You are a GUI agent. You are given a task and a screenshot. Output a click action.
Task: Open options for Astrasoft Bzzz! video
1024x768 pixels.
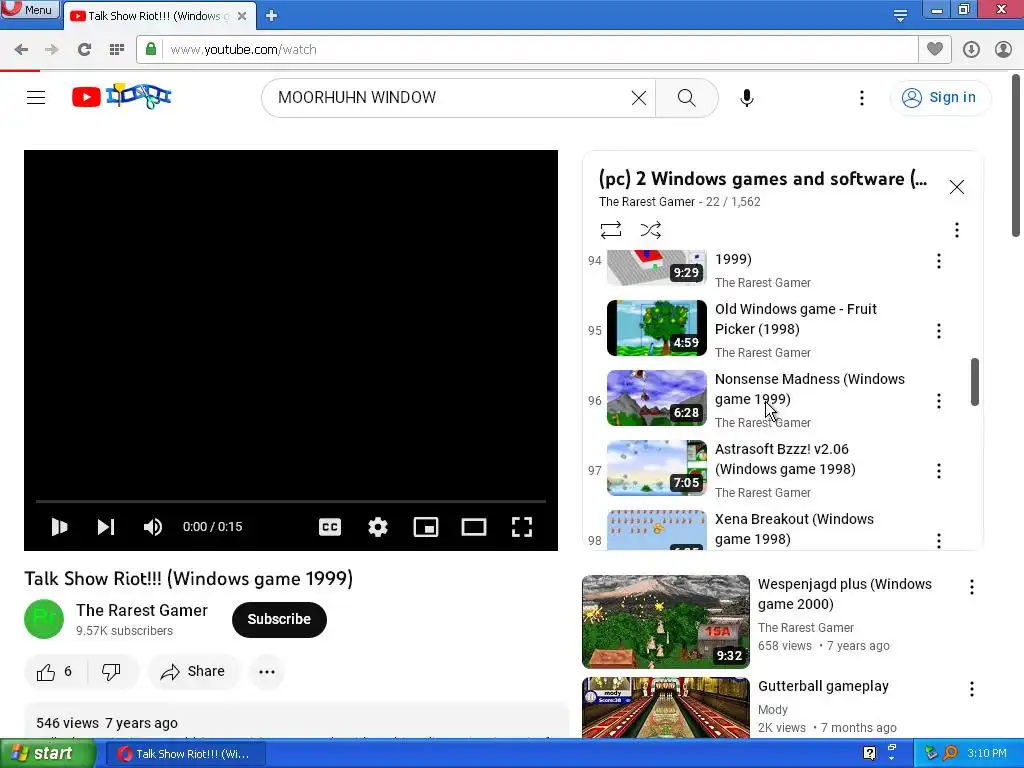938,471
